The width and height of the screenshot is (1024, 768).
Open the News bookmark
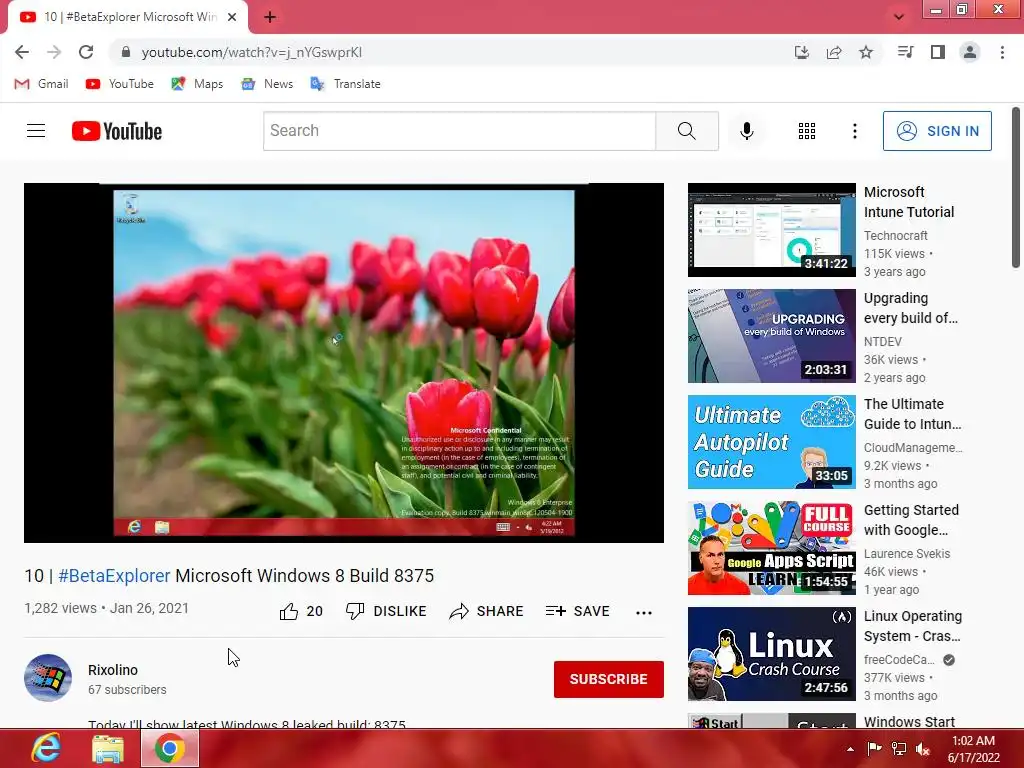(x=267, y=84)
